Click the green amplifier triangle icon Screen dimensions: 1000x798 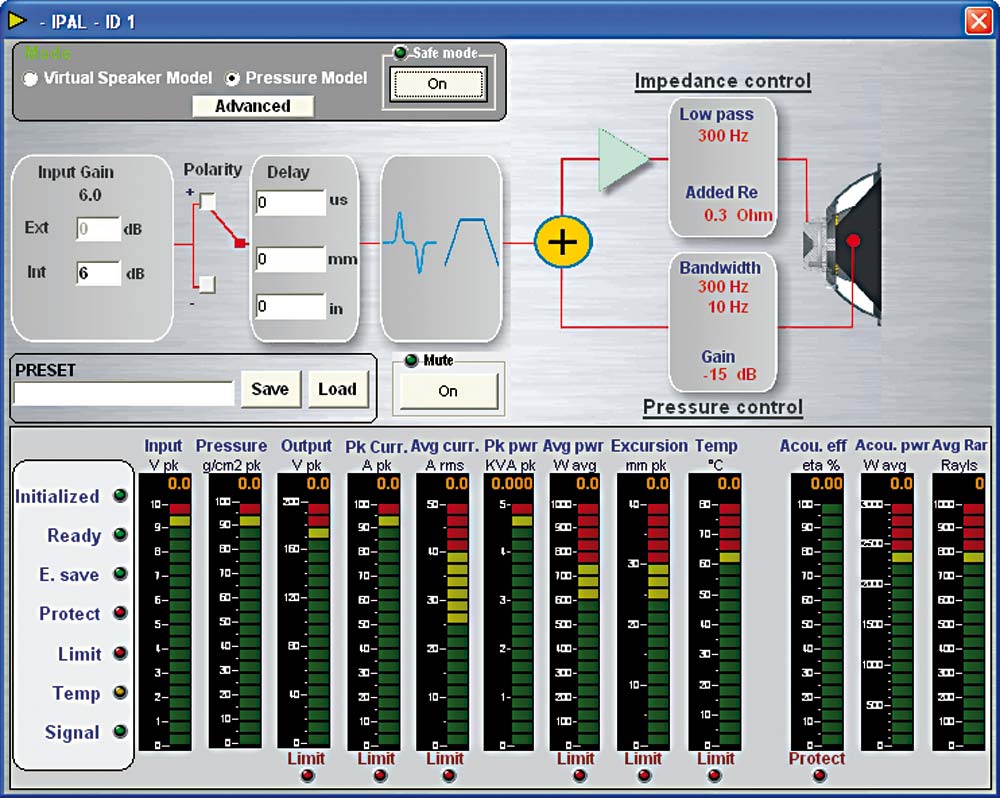click(x=623, y=159)
